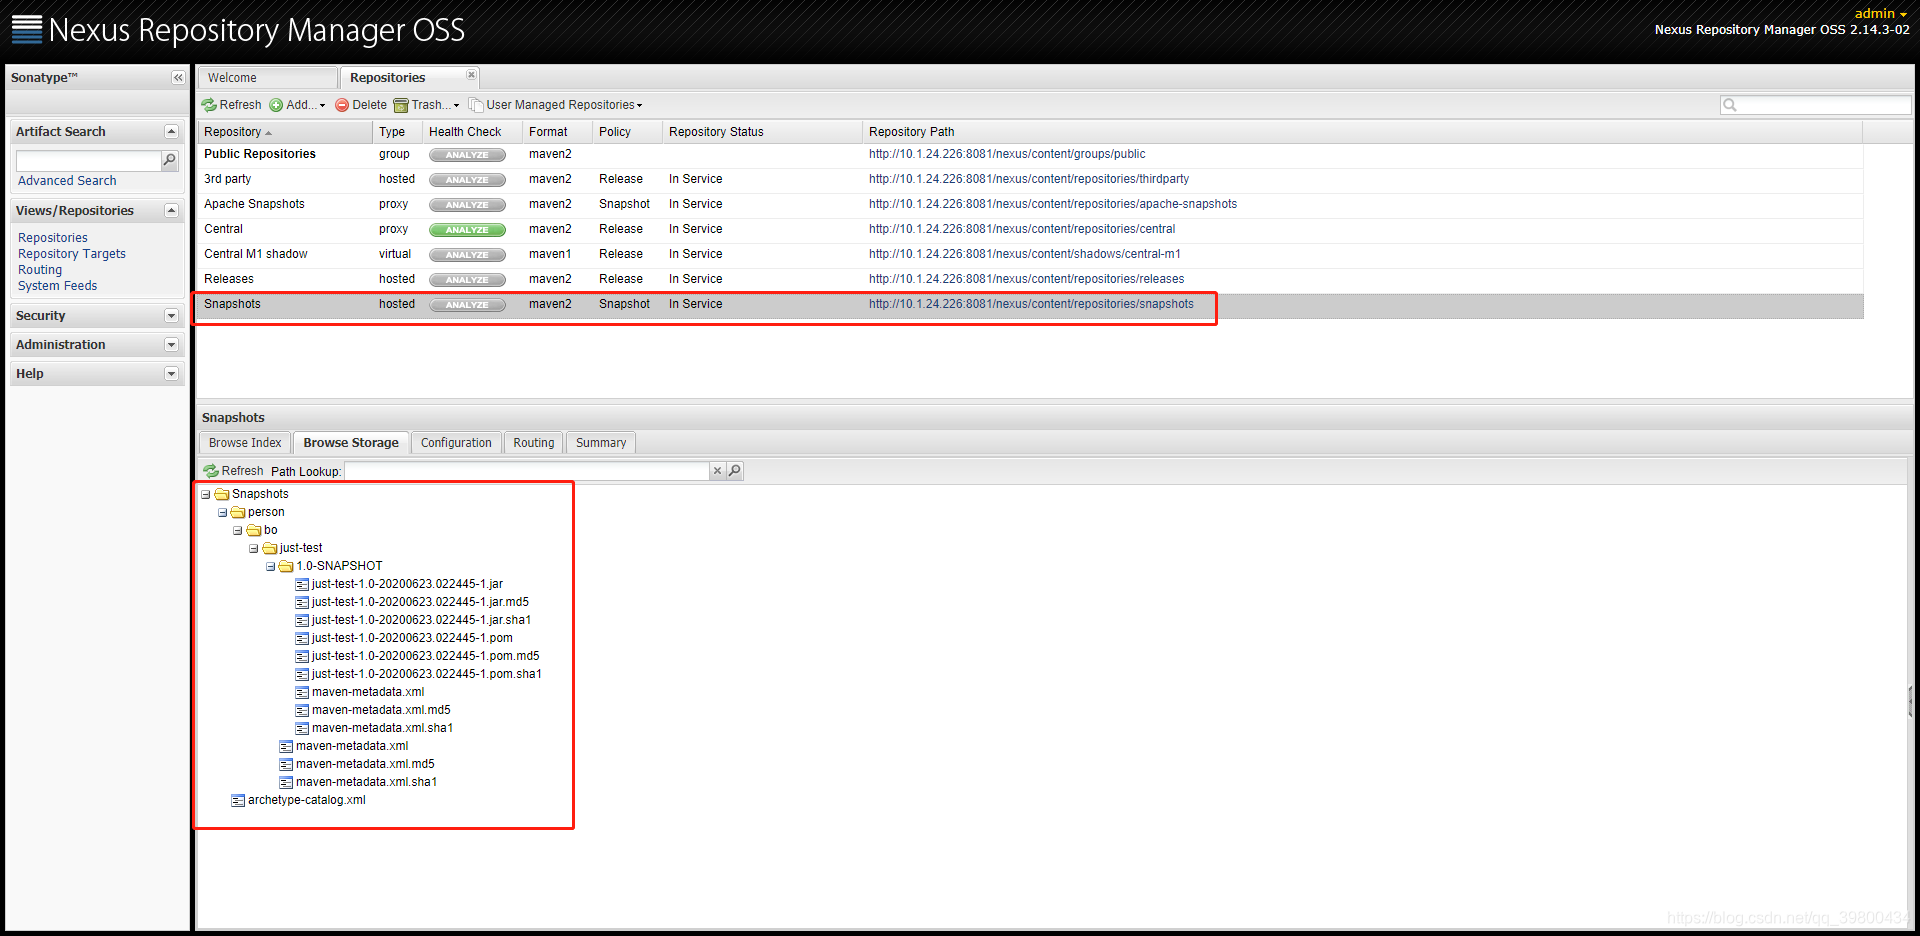This screenshot has height=936, width=1920.
Task: Collapse the Snapshots root tree node
Action: pyautogui.click(x=206, y=494)
